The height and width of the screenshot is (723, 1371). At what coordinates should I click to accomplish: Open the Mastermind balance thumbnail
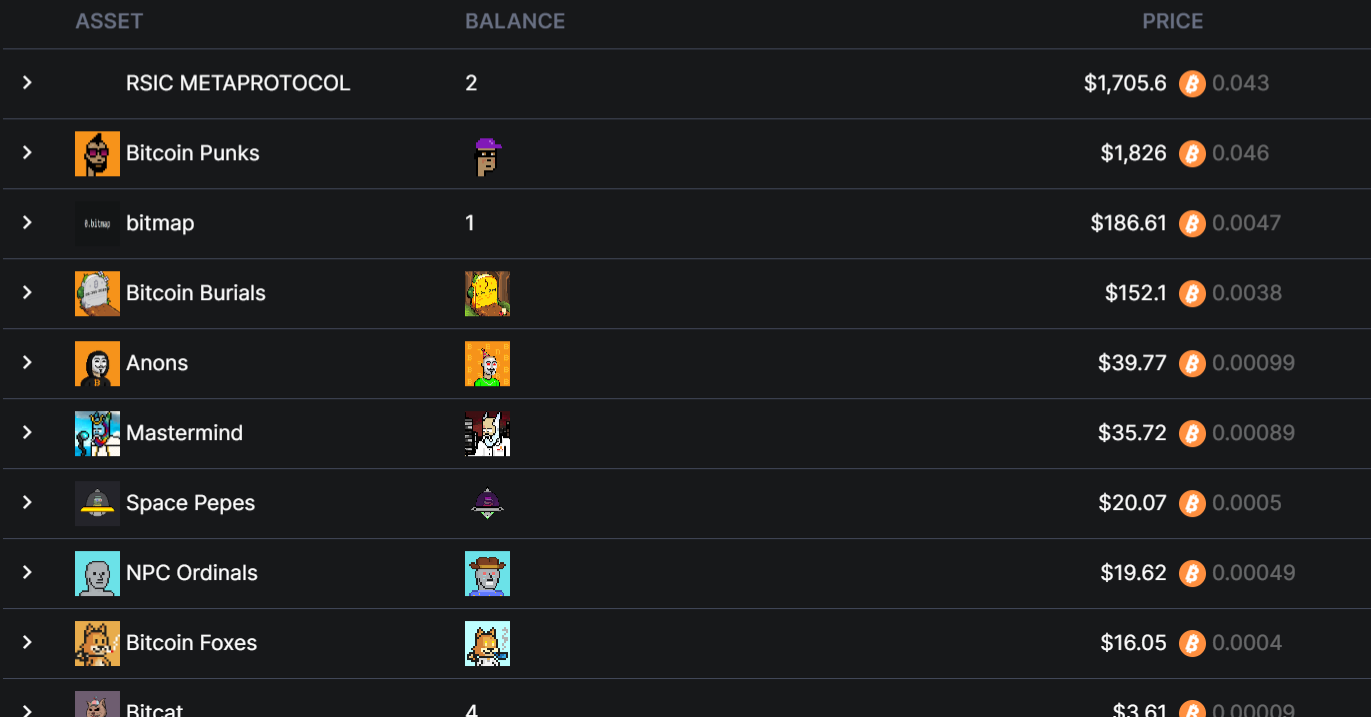[487, 433]
